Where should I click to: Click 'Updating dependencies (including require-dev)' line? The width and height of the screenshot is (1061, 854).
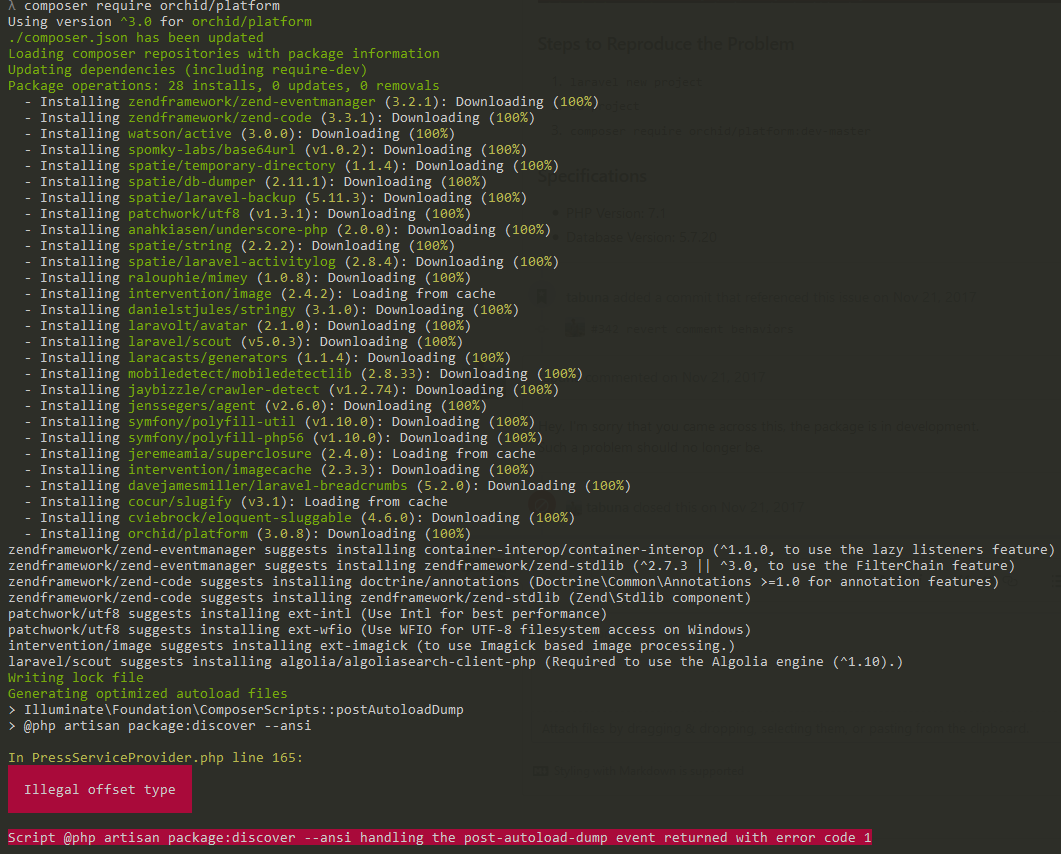[x=187, y=70]
